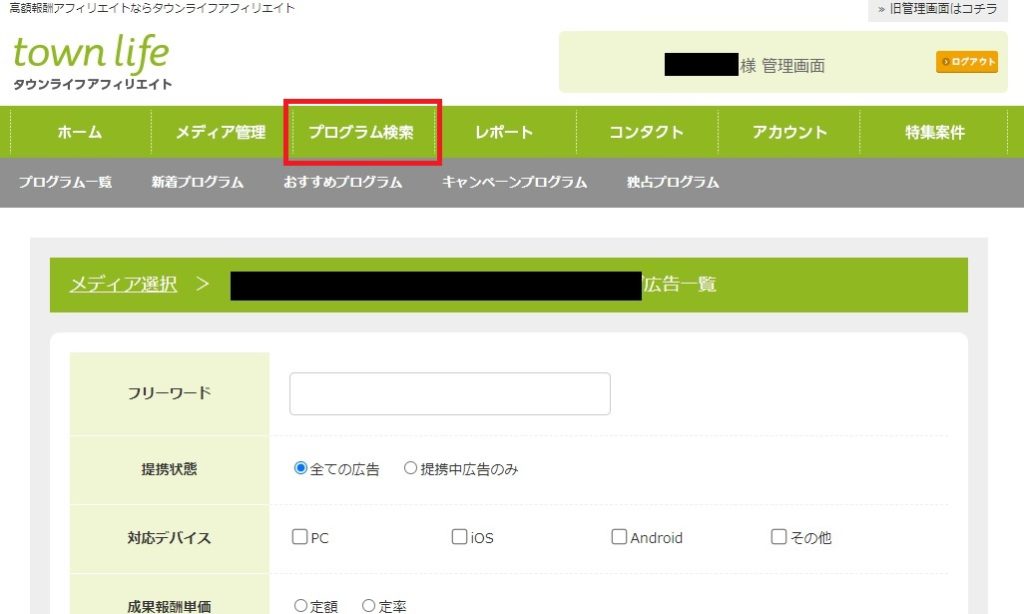
Task: Select the 定率 radio button
Action: tap(368, 606)
